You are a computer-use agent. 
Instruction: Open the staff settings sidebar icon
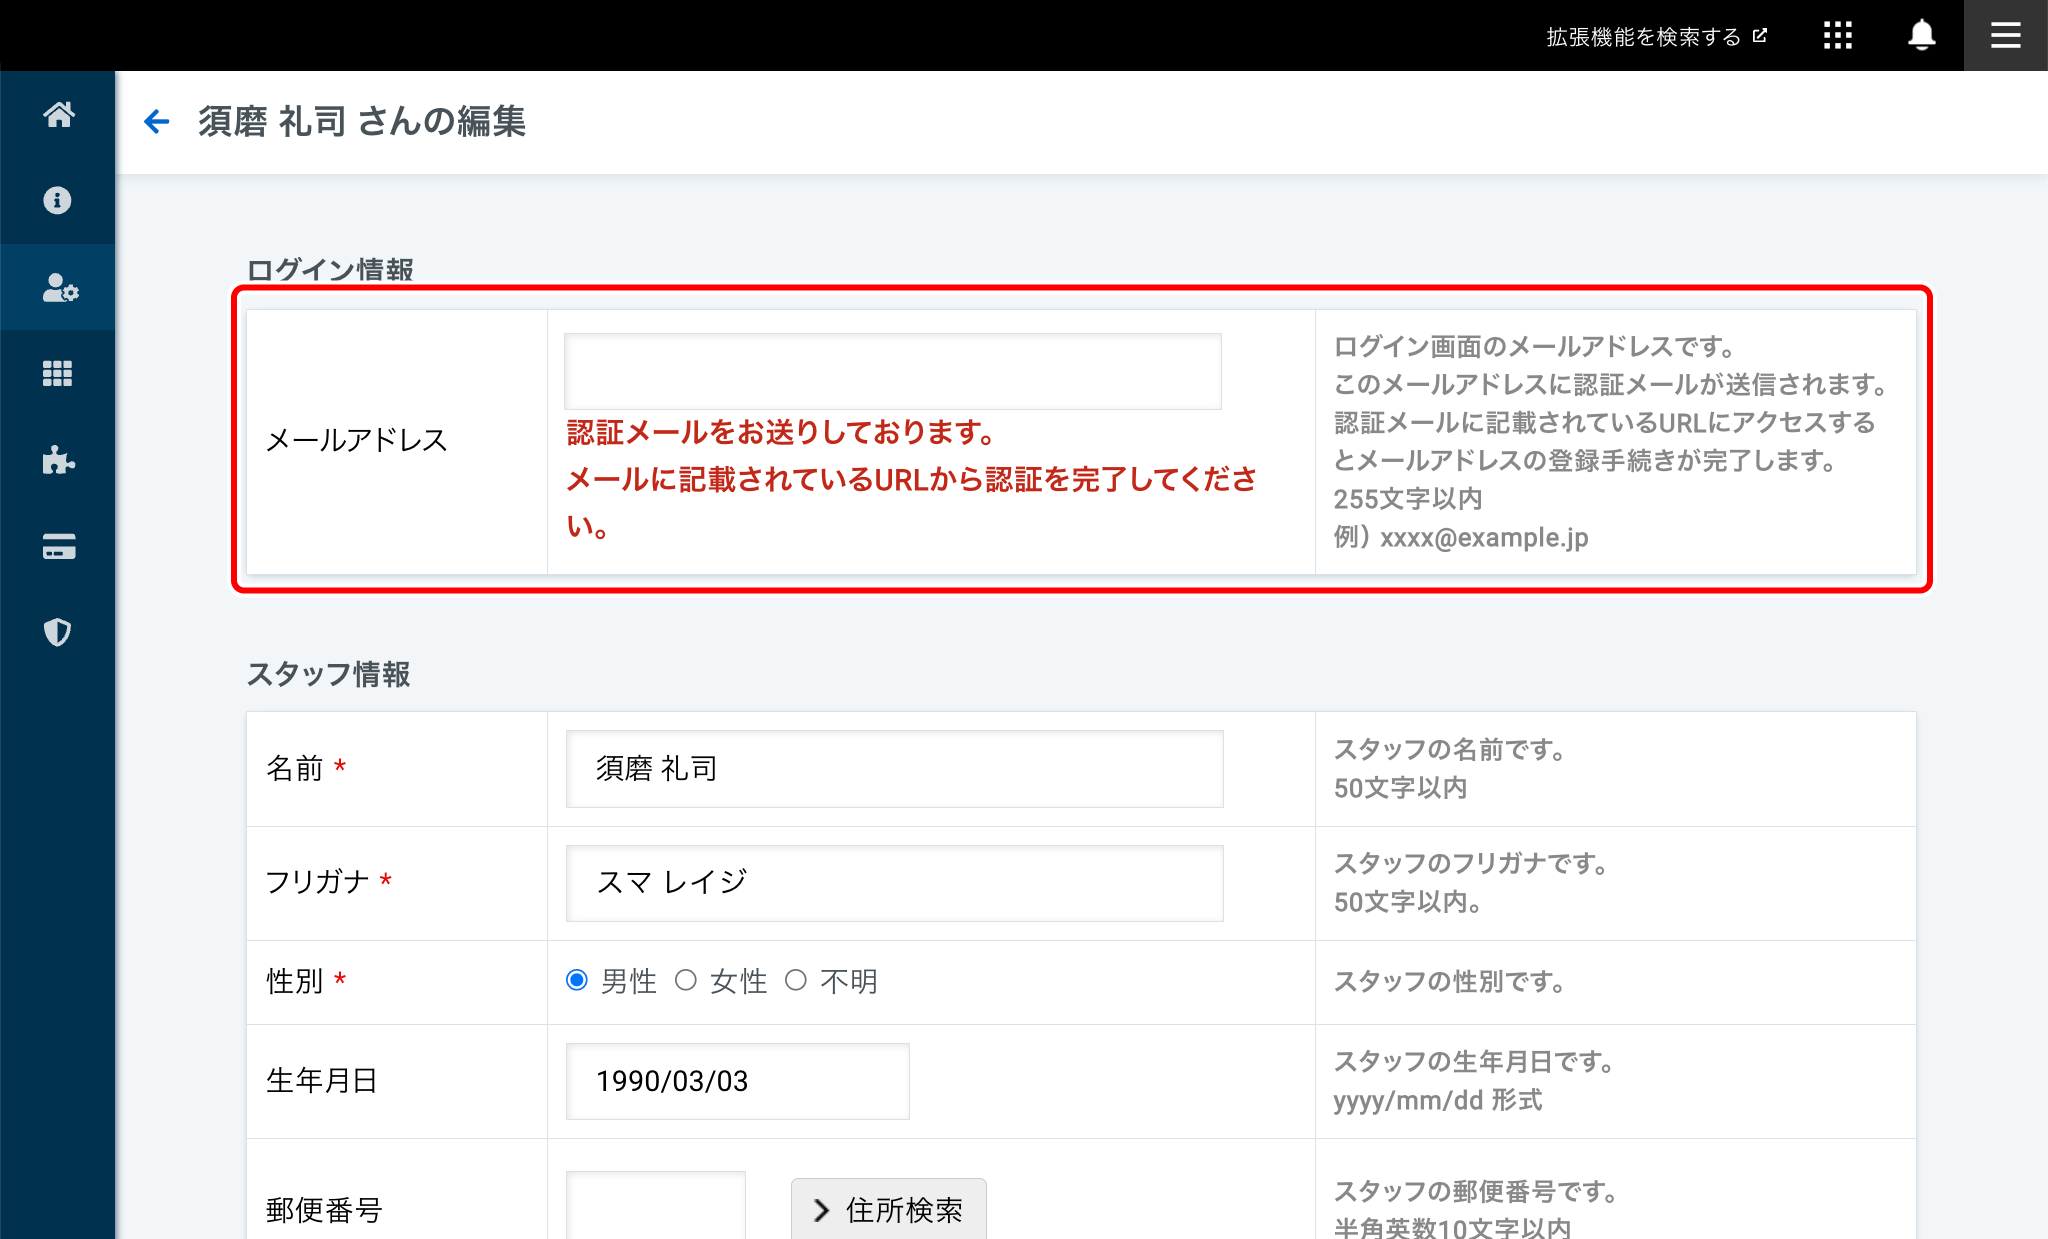coord(58,288)
